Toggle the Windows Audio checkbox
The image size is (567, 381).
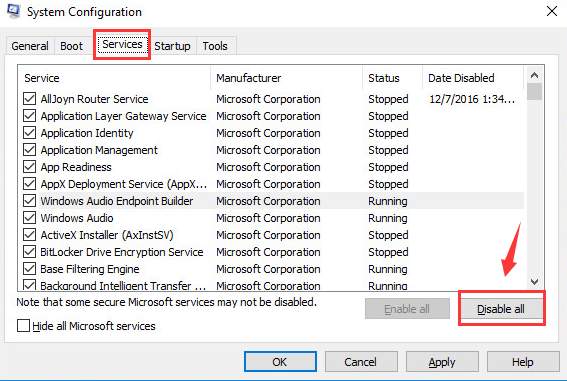point(29,218)
